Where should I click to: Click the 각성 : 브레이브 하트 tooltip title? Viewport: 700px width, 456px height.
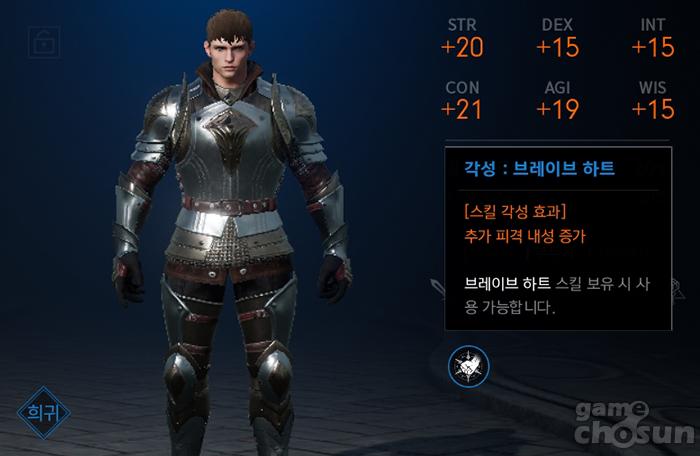pos(539,168)
